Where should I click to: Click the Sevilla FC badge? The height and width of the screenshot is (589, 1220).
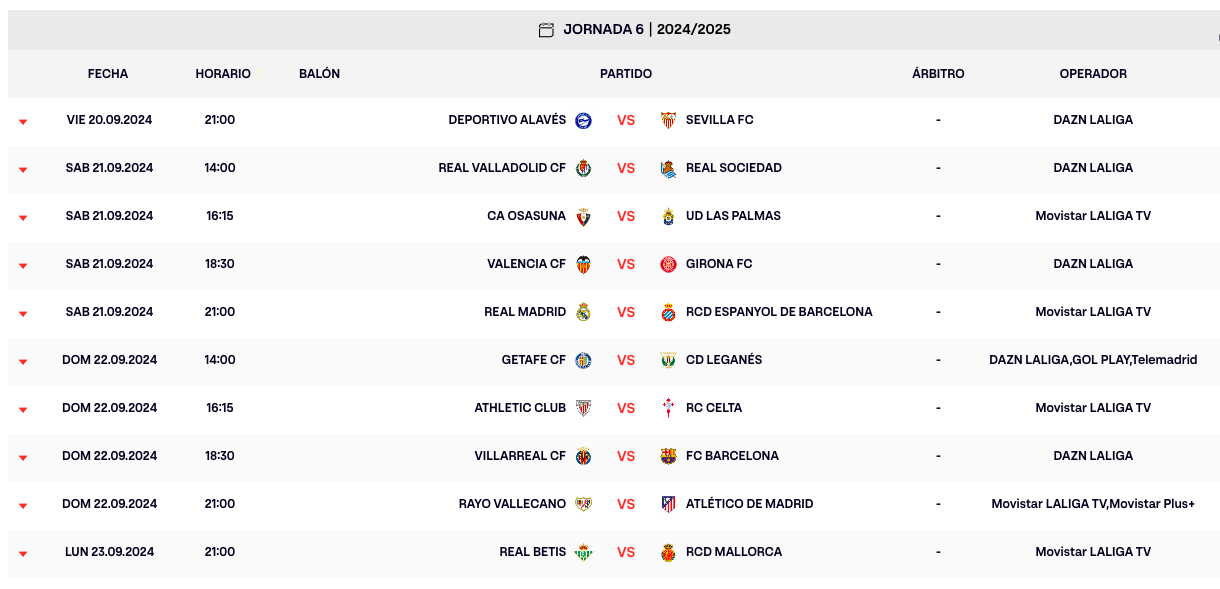pos(668,119)
